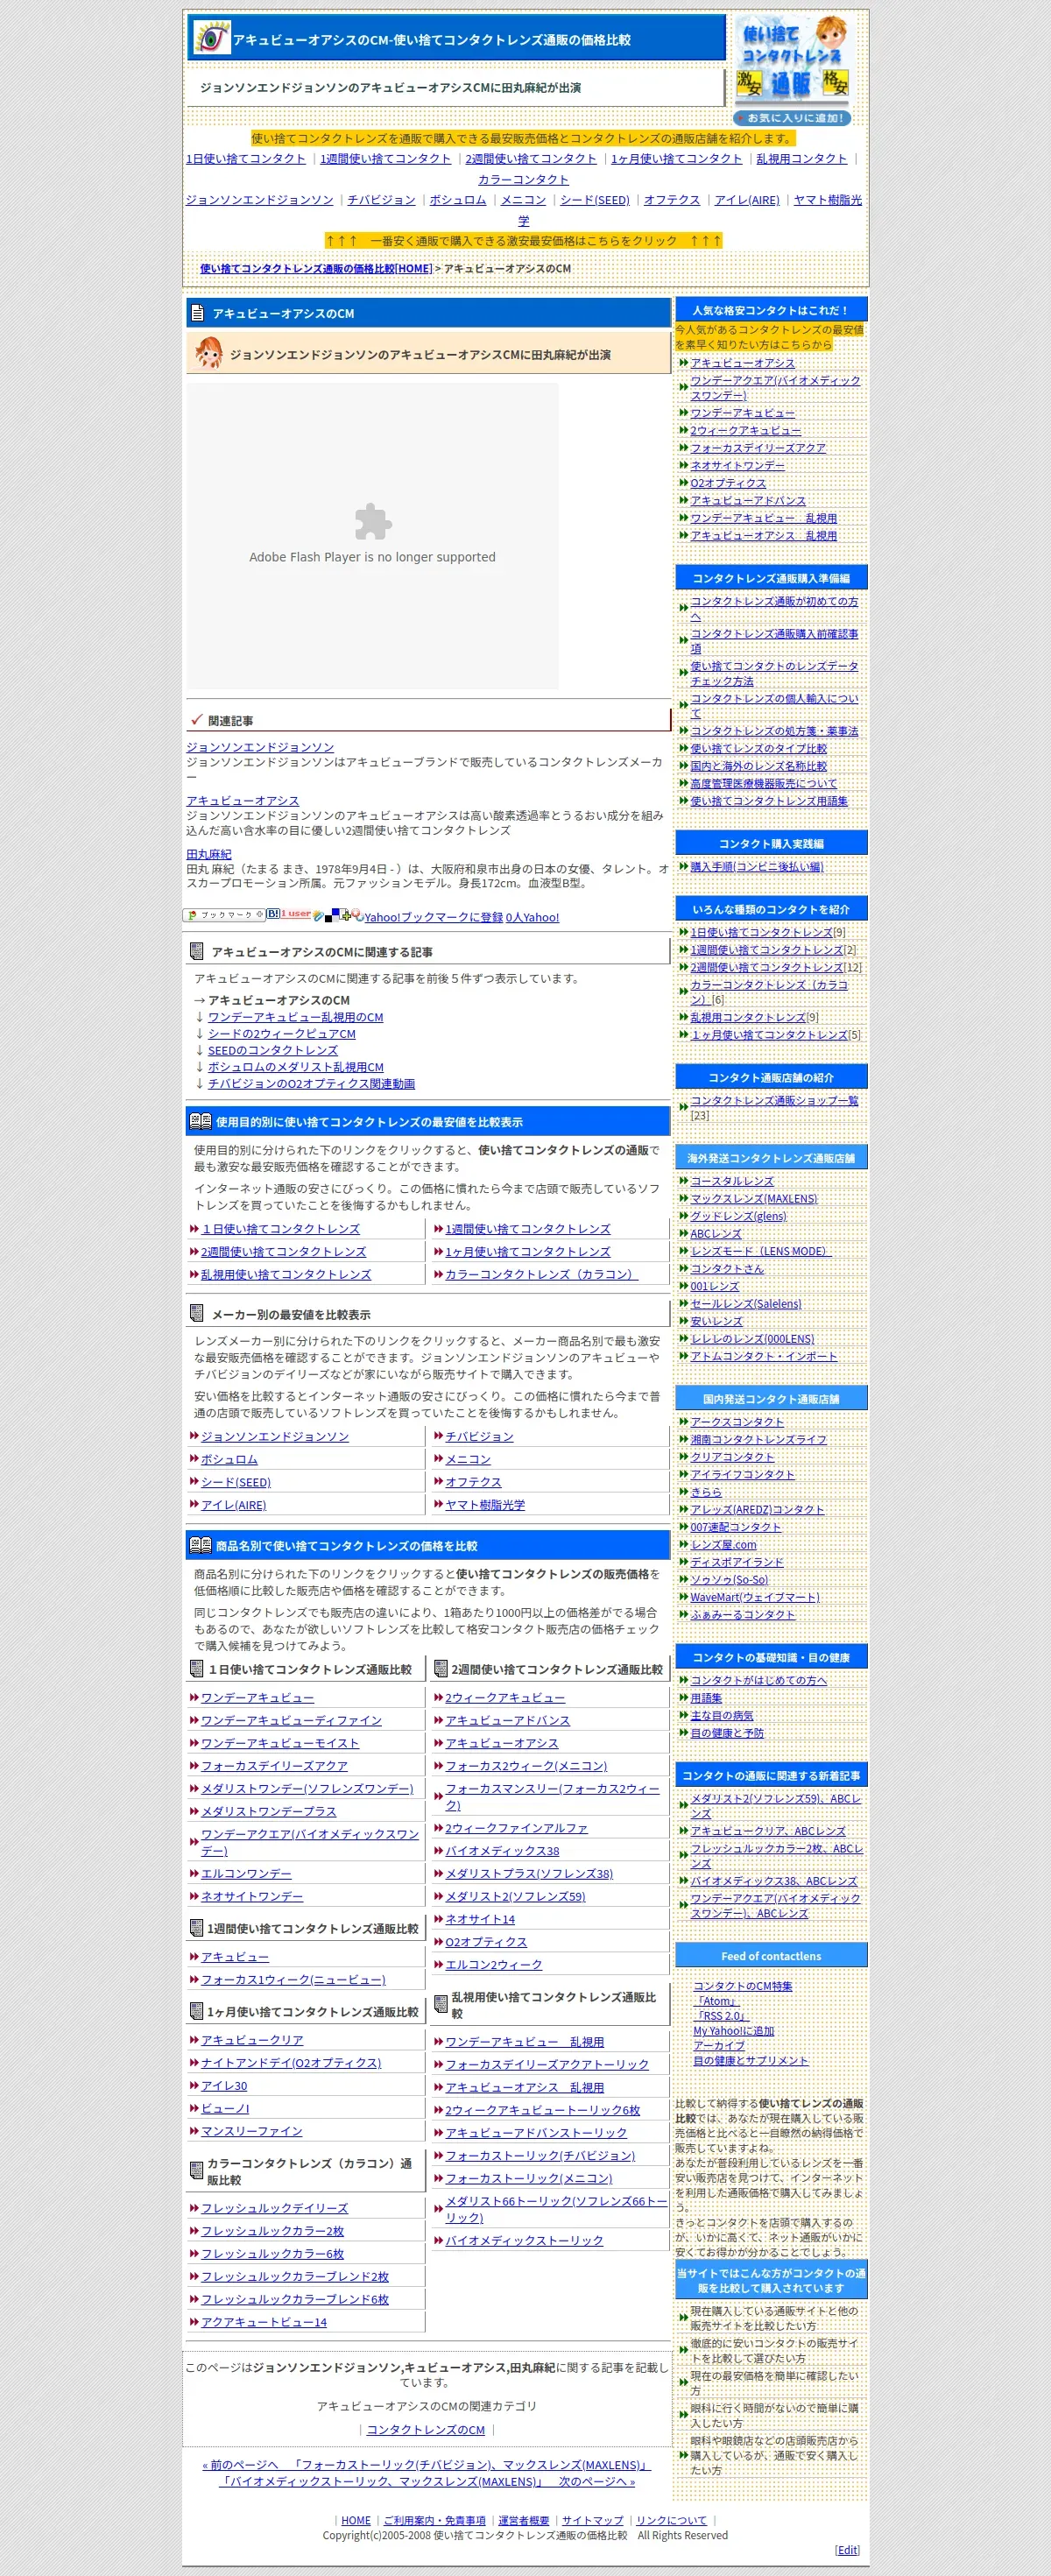The width and height of the screenshot is (1051, 2576).
Task: Open エルコン2ウィーク product link
Action: tap(493, 1964)
